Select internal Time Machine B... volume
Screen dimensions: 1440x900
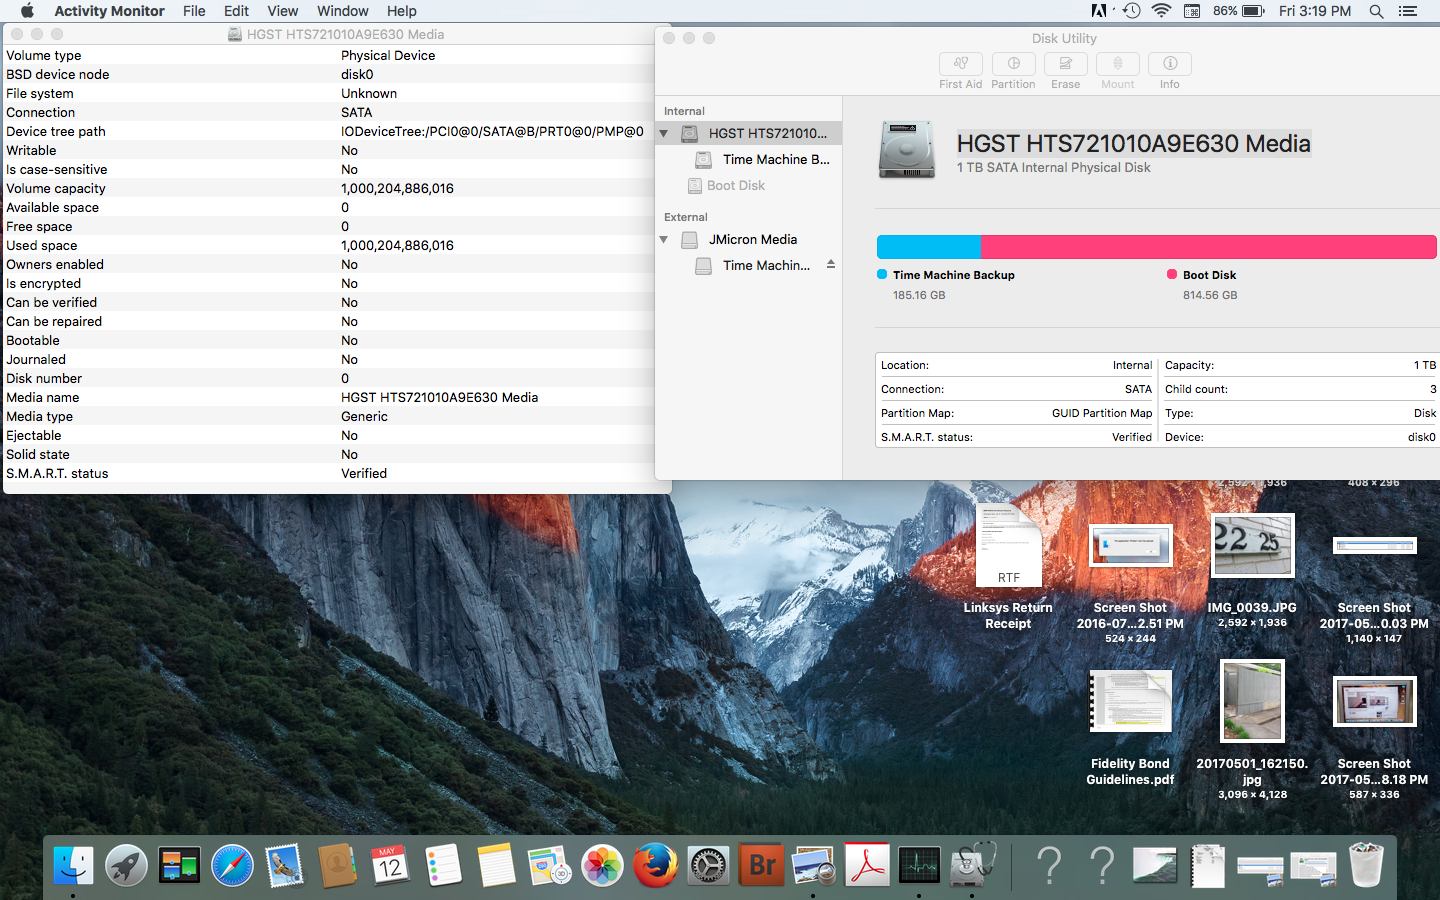749,159
